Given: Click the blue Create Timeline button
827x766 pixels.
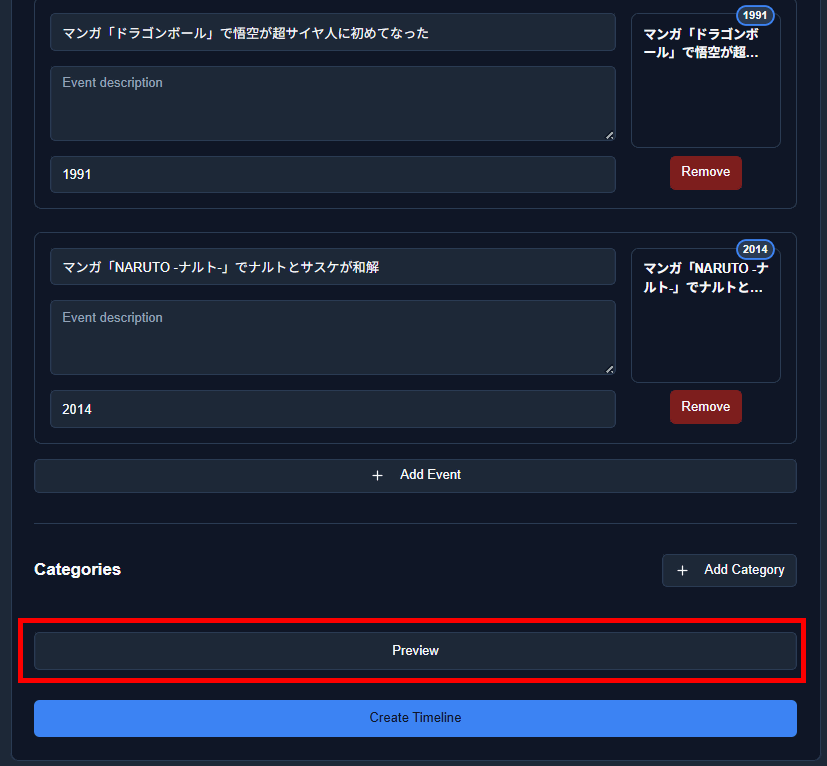Looking at the screenshot, I should click(x=415, y=718).
